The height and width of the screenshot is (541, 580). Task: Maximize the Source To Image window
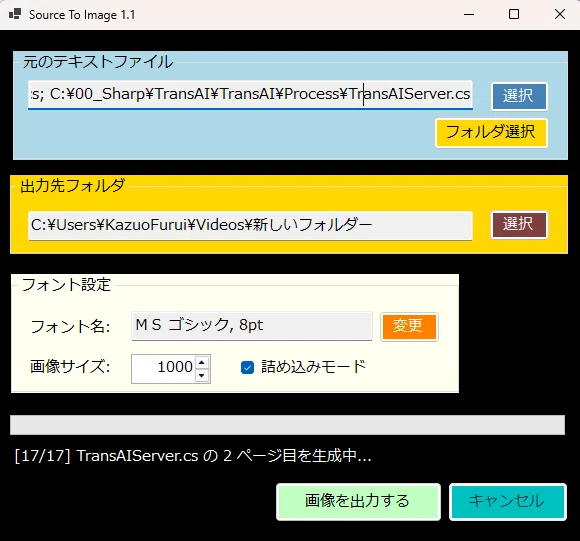pyautogui.click(x=513, y=14)
